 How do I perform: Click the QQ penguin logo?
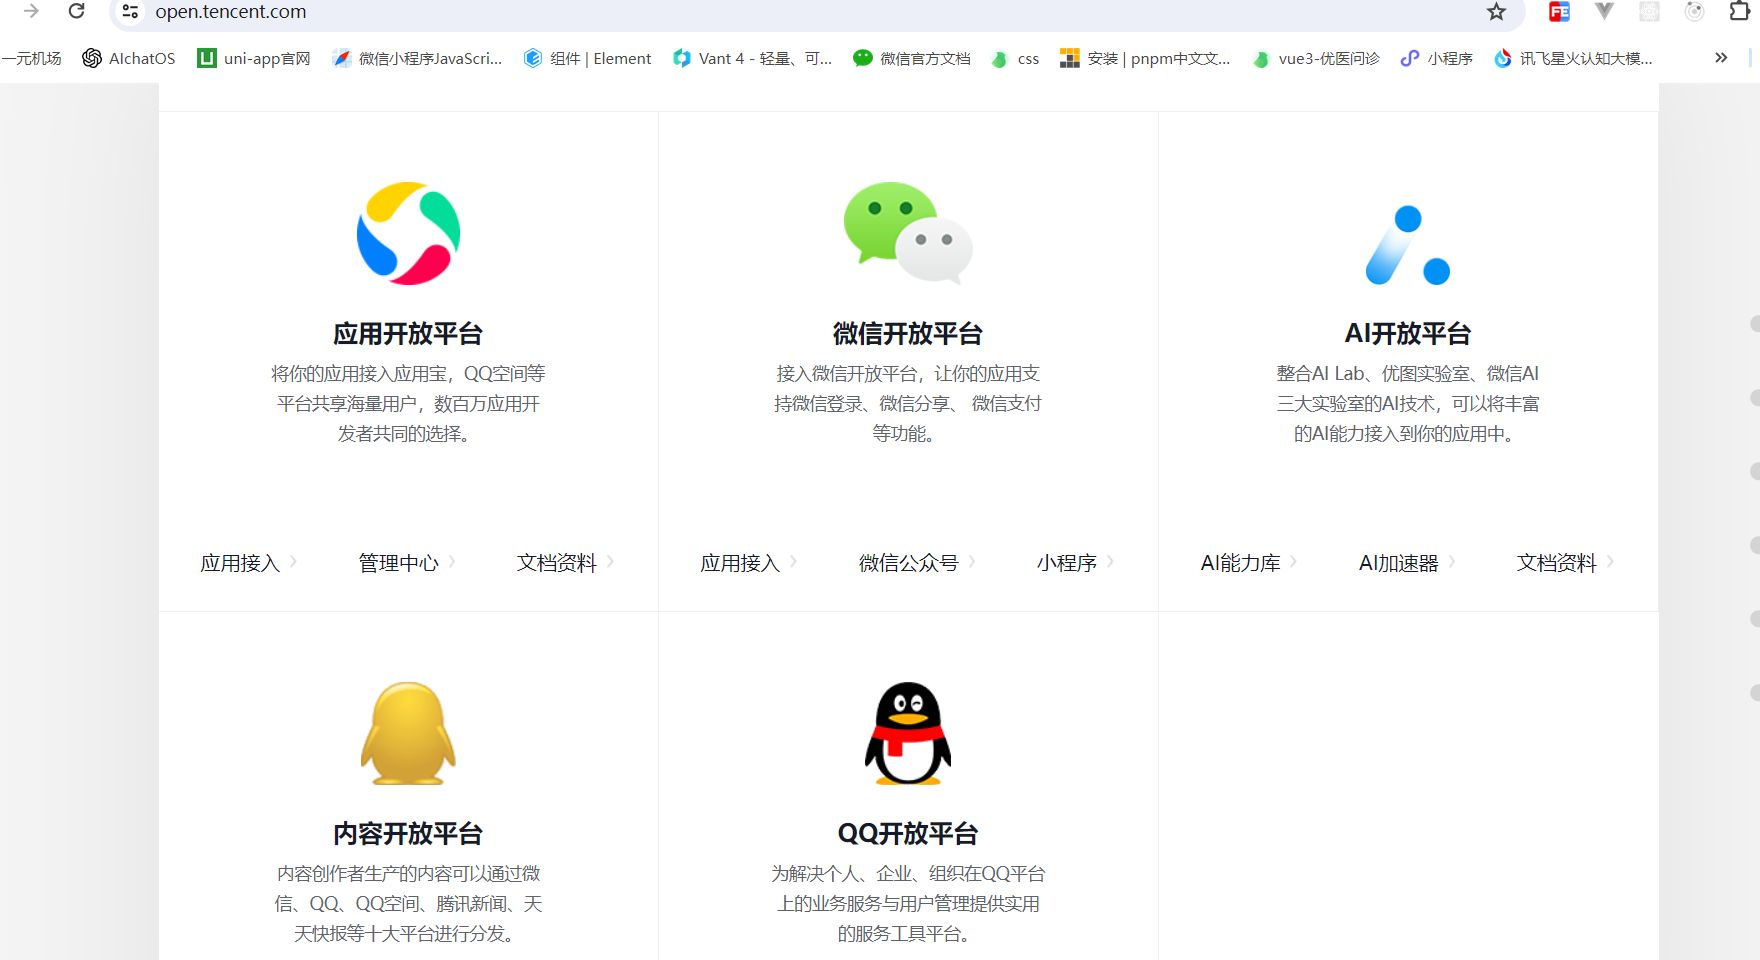pos(908,733)
